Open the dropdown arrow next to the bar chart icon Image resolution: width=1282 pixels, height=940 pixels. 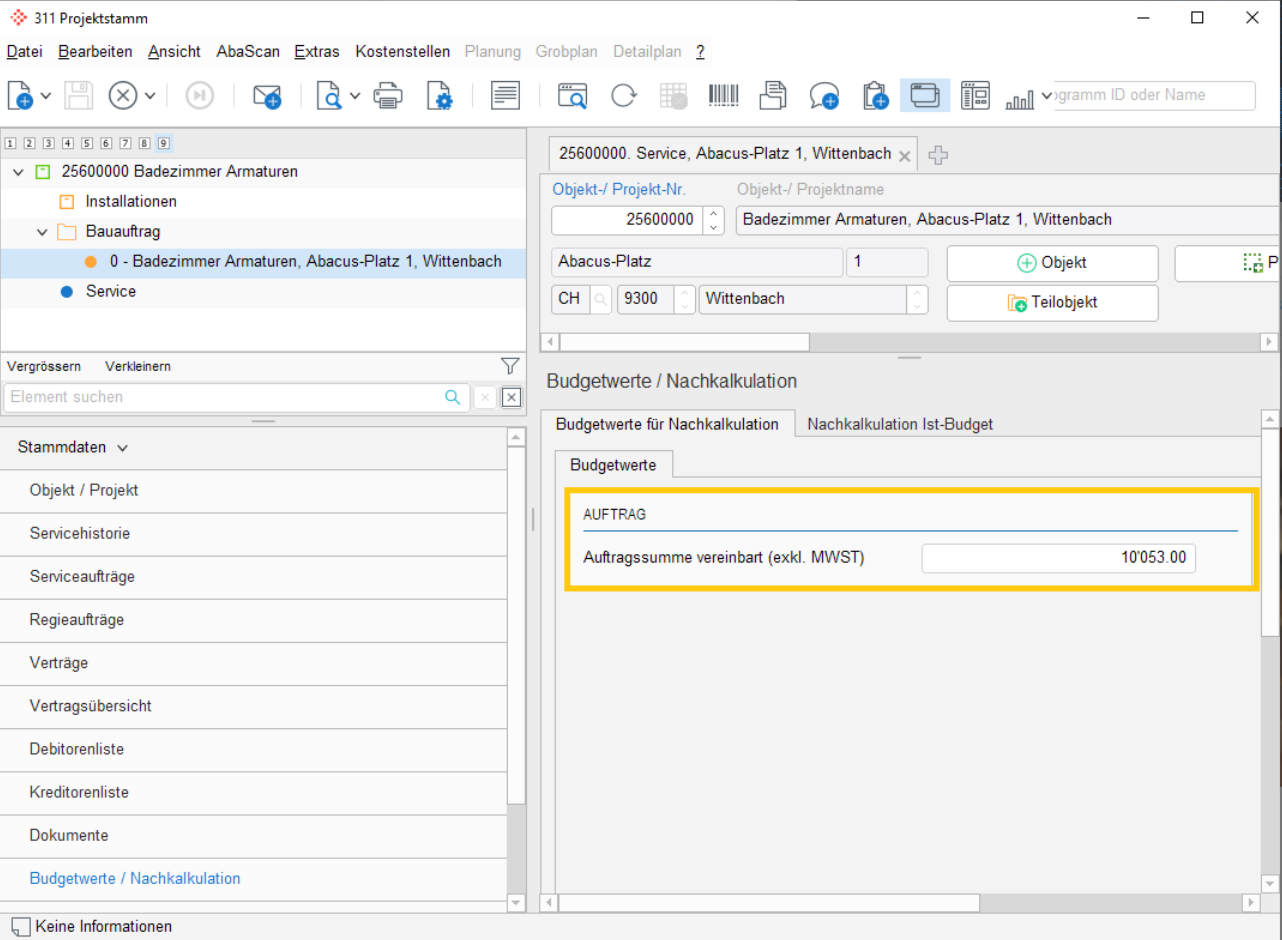1047,96
